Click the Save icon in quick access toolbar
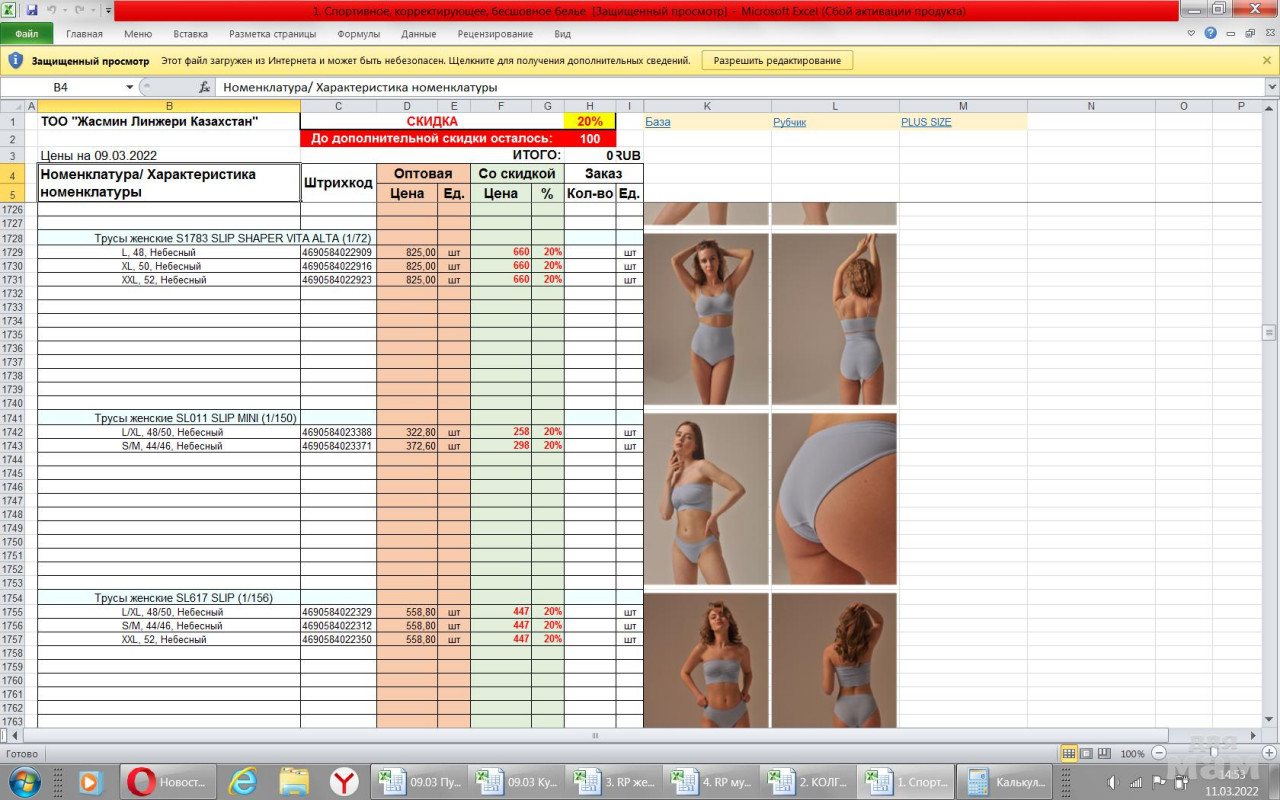This screenshot has width=1280, height=800. pyautogui.click(x=32, y=10)
